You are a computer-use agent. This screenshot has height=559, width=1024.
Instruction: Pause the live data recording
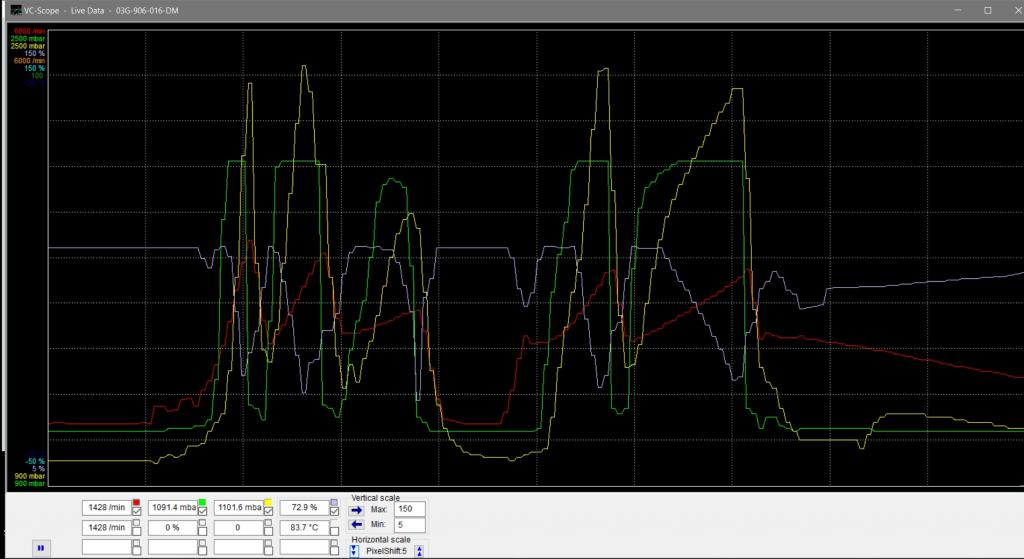click(x=40, y=548)
